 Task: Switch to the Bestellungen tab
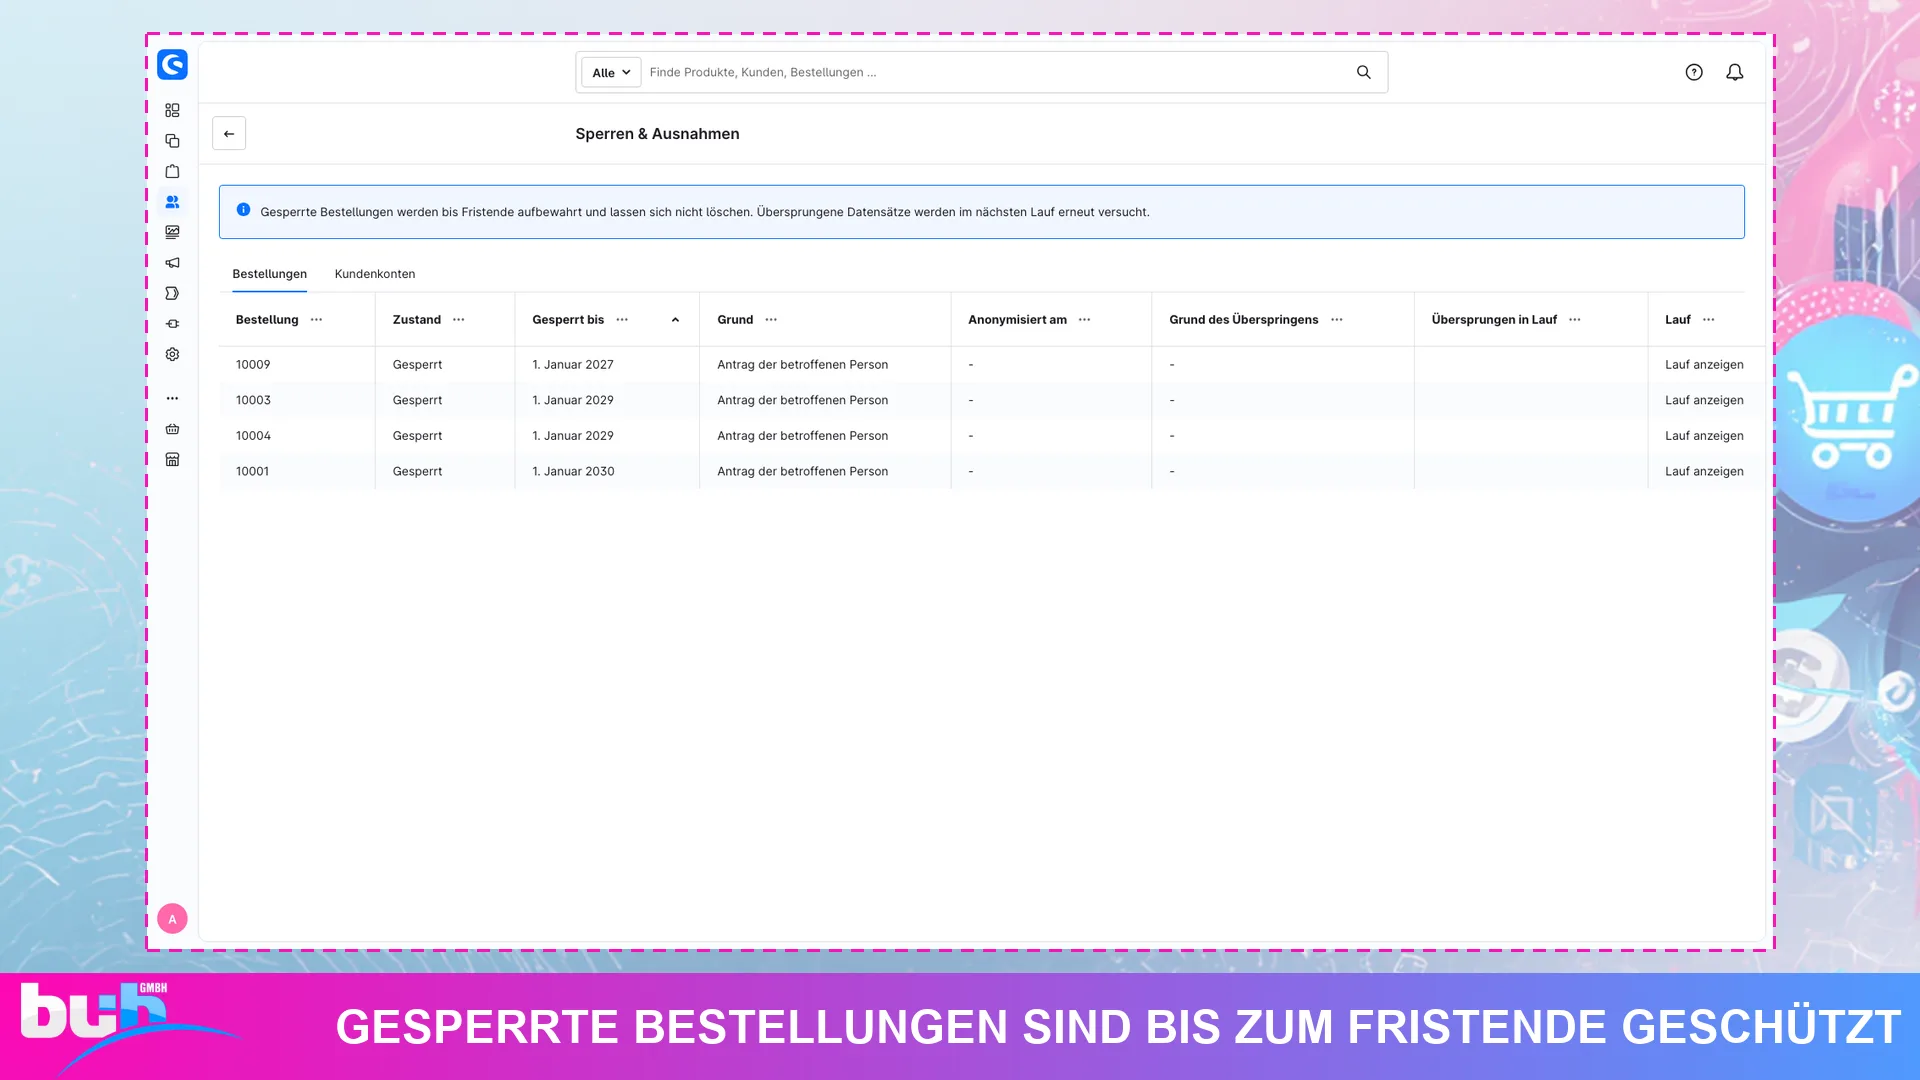270,274
